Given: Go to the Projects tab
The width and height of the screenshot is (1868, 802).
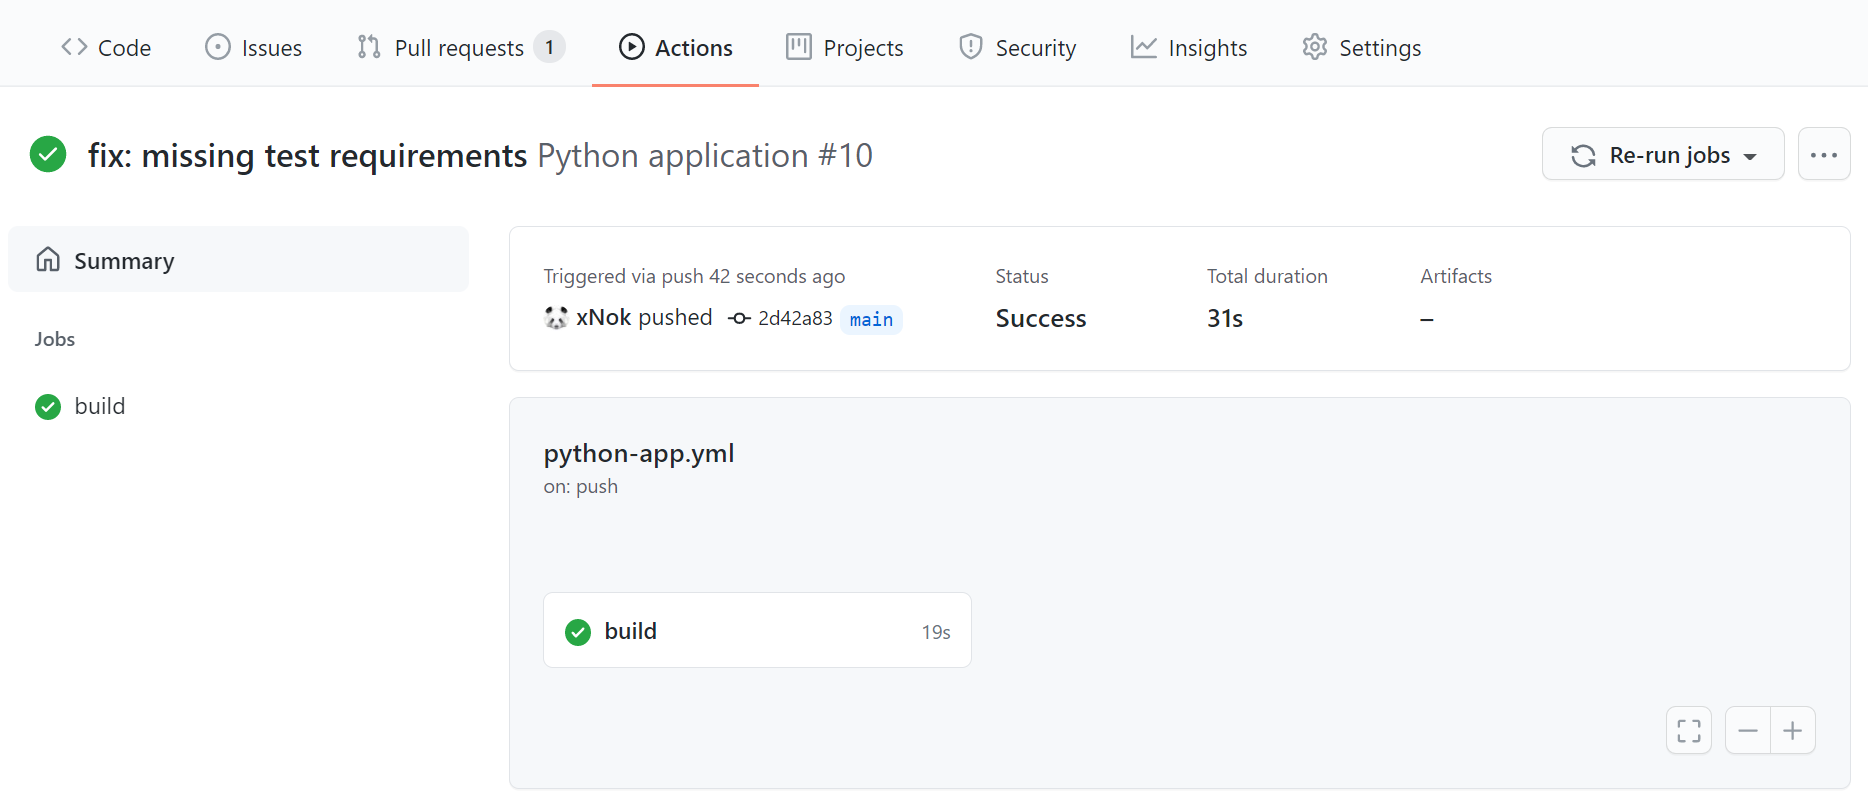Looking at the screenshot, I should (845, 48).
